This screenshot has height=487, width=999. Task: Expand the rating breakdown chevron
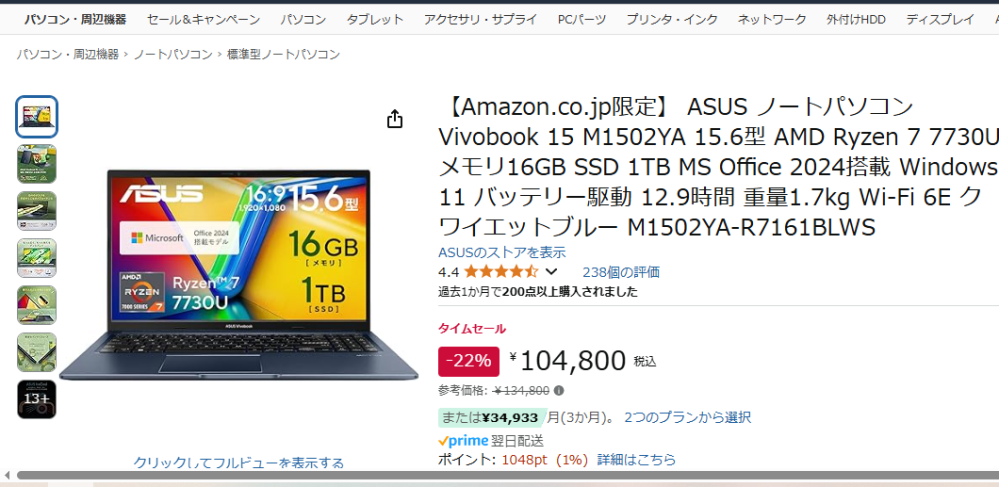552,272
